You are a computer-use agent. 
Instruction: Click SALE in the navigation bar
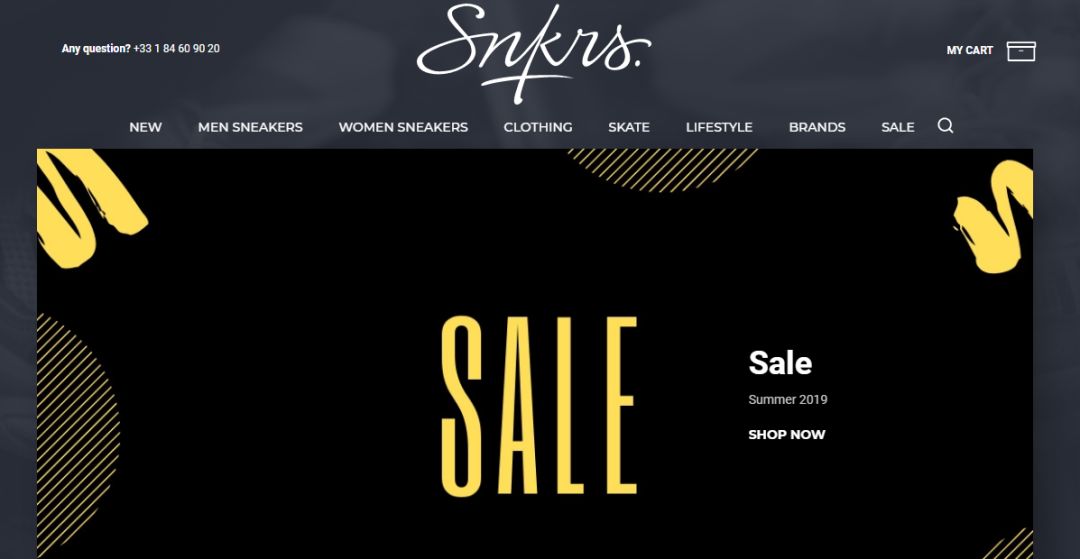(x=897, y=127)
